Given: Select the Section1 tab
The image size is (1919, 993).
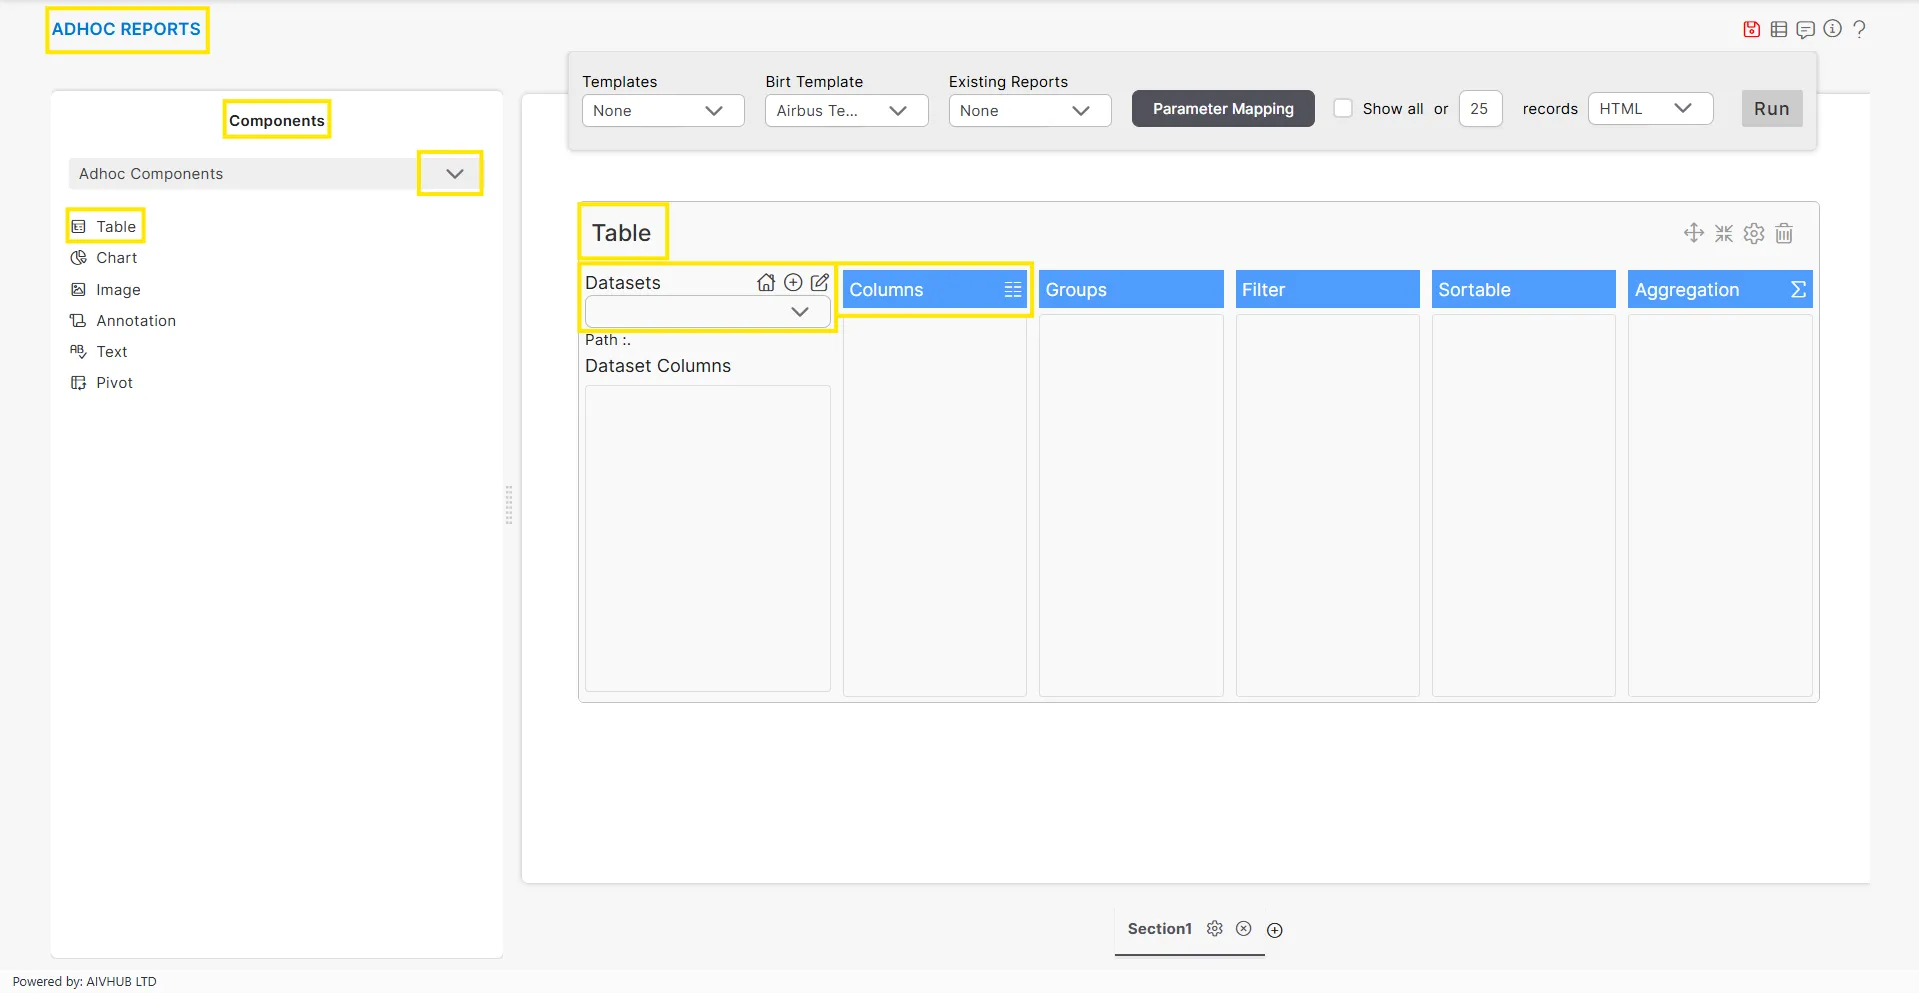Looking at the screenshot, I should (1159, 929).
